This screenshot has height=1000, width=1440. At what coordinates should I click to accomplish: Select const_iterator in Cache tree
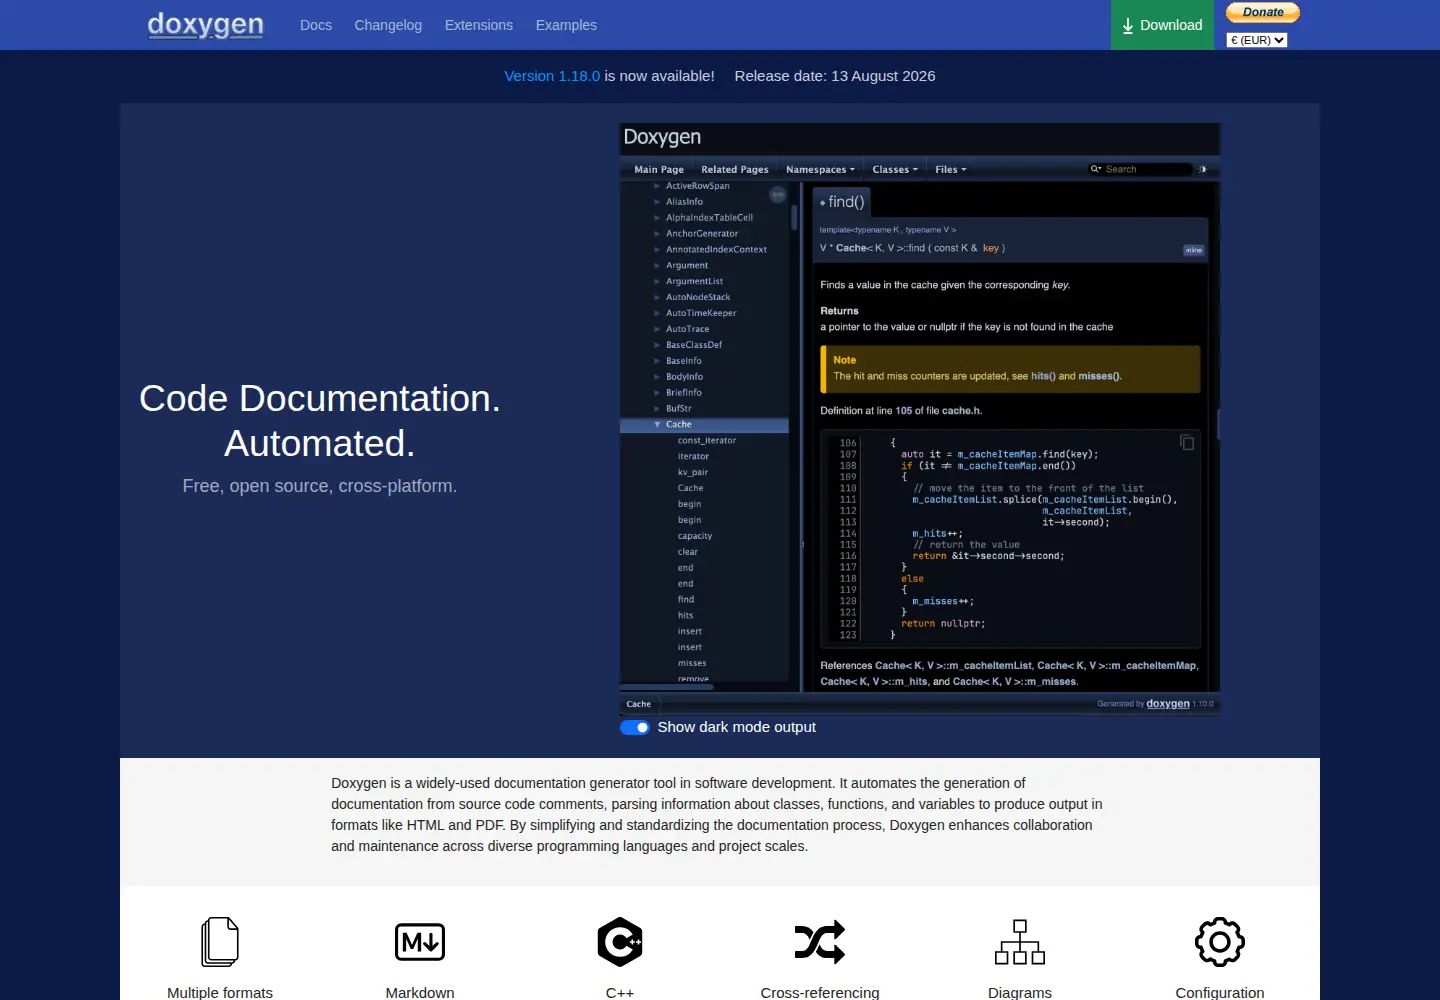click(707, 440)
